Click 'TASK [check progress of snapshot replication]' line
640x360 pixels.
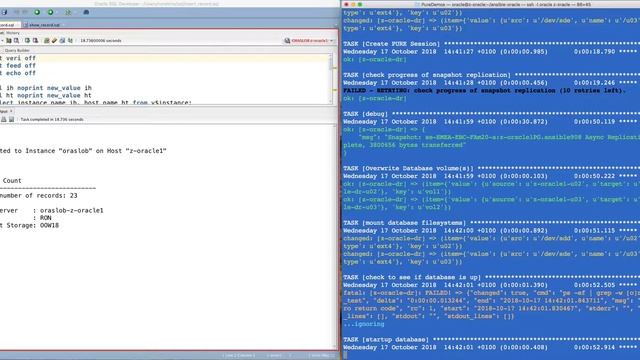point(427,75)
